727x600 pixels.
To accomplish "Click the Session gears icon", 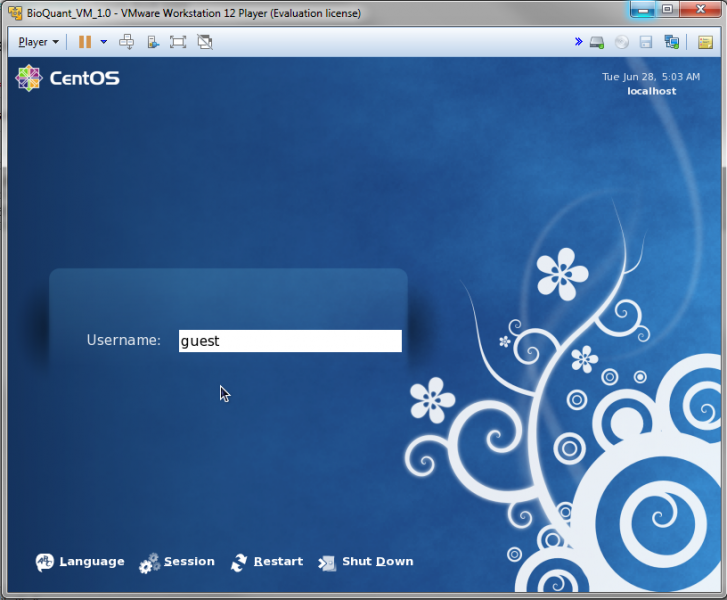I will tap(149, 563).
